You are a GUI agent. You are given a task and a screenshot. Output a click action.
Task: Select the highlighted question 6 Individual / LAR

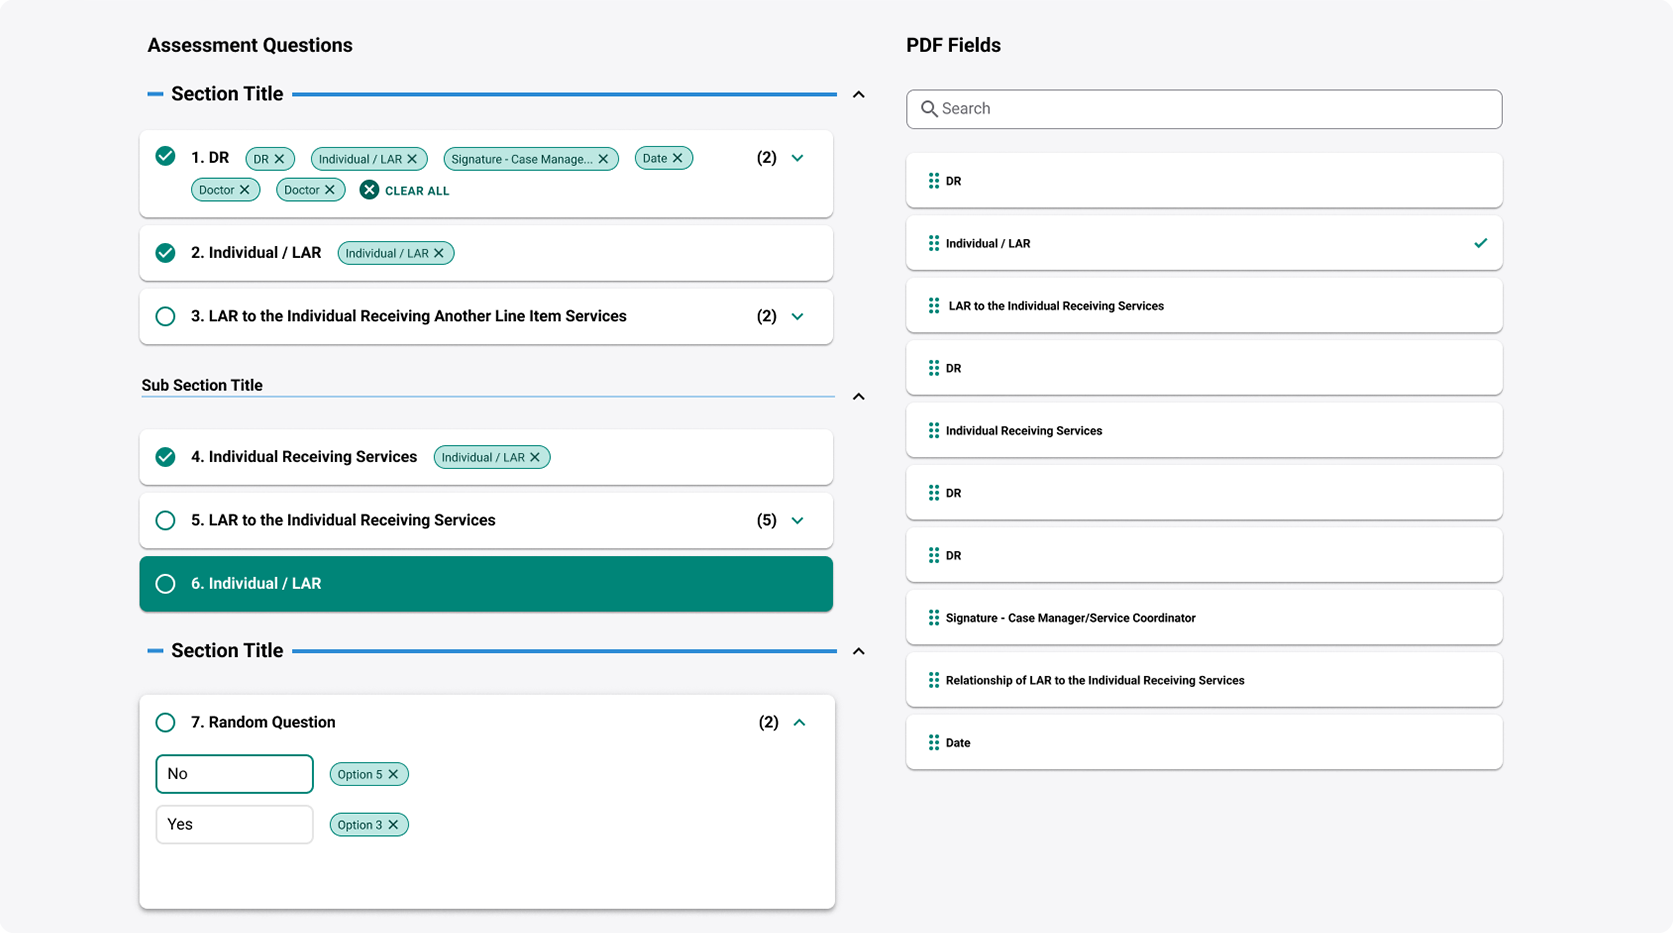(x=485, y=584)
